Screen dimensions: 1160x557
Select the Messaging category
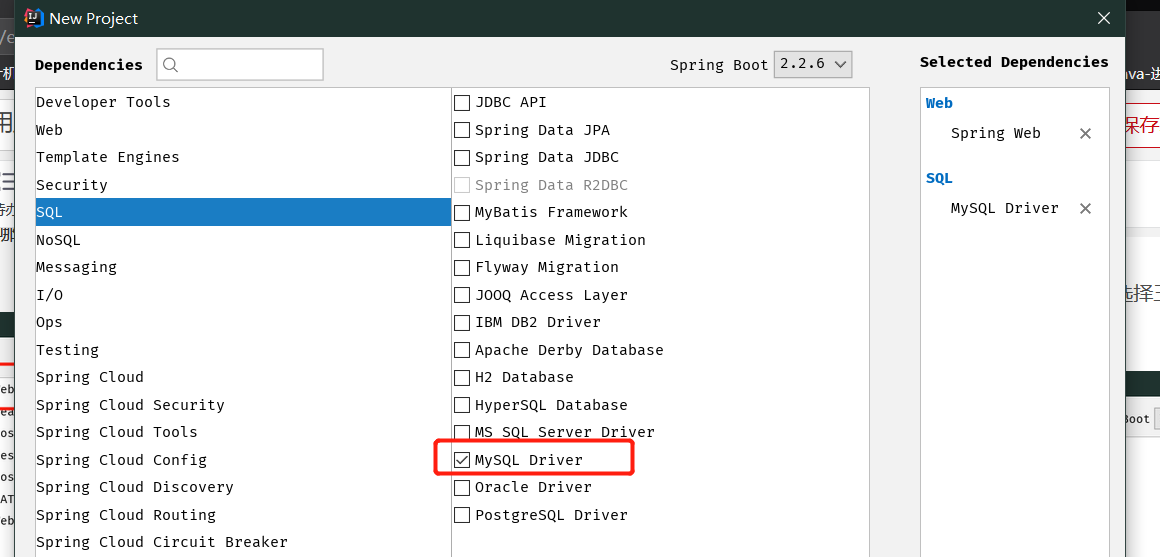(243, 267)
